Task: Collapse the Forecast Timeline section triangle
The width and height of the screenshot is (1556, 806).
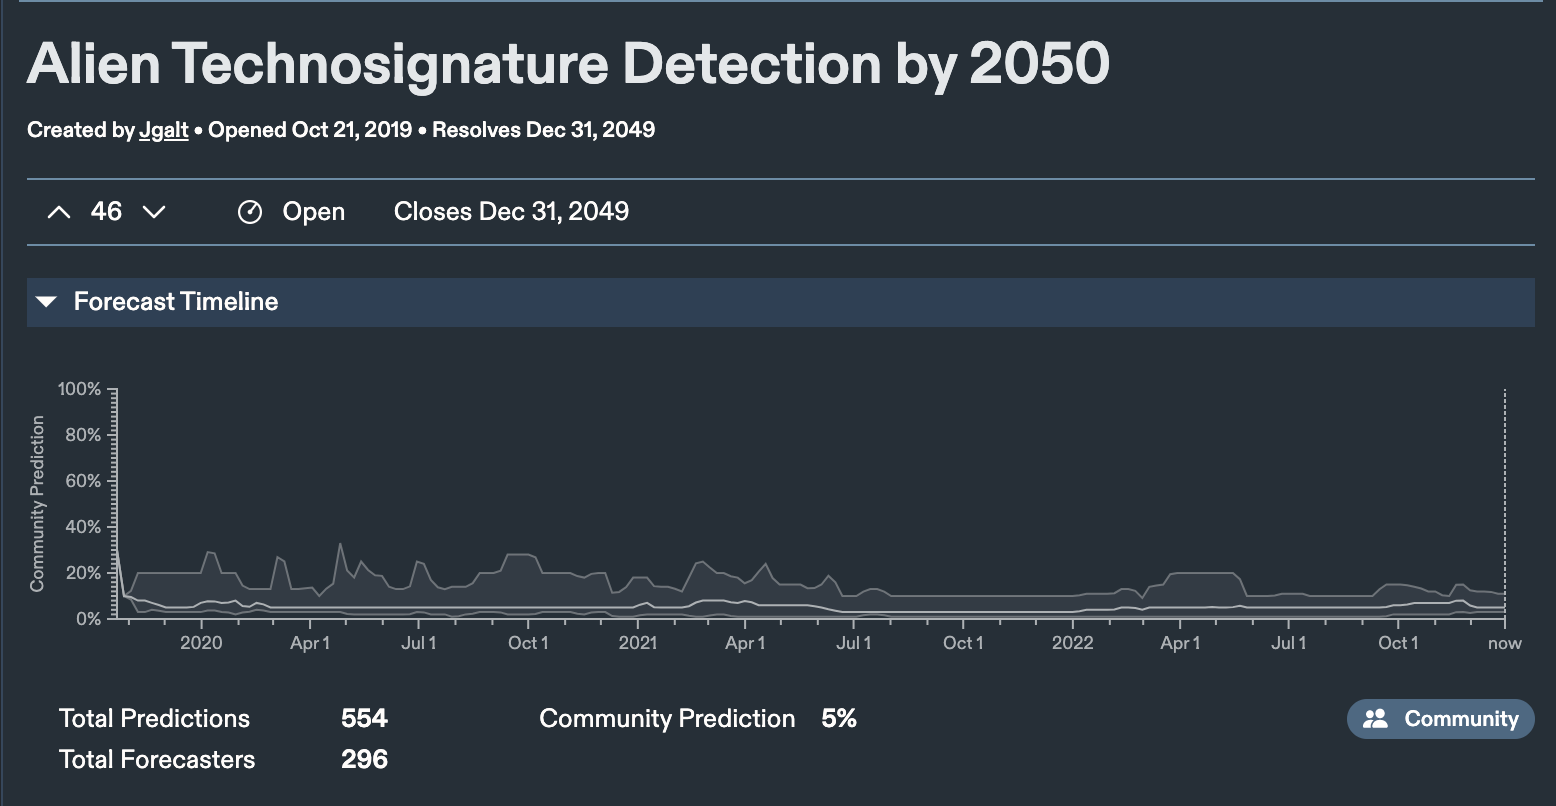Action: tap(46, 302)
